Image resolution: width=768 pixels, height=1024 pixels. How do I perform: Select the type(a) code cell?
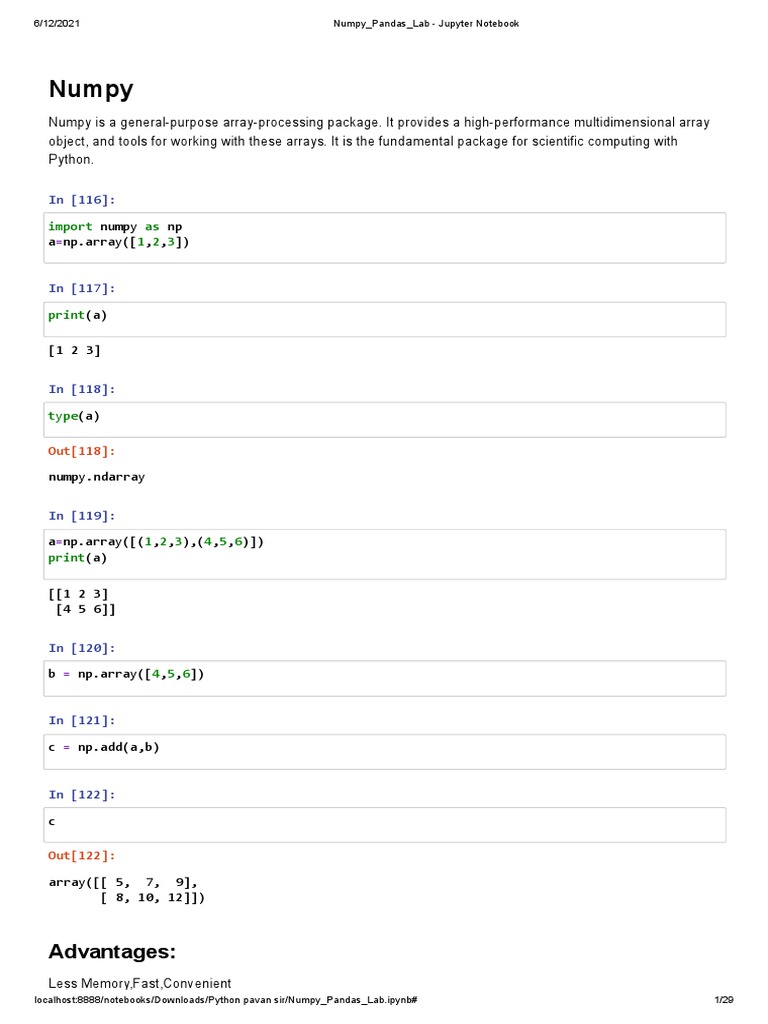coord(385,420)
